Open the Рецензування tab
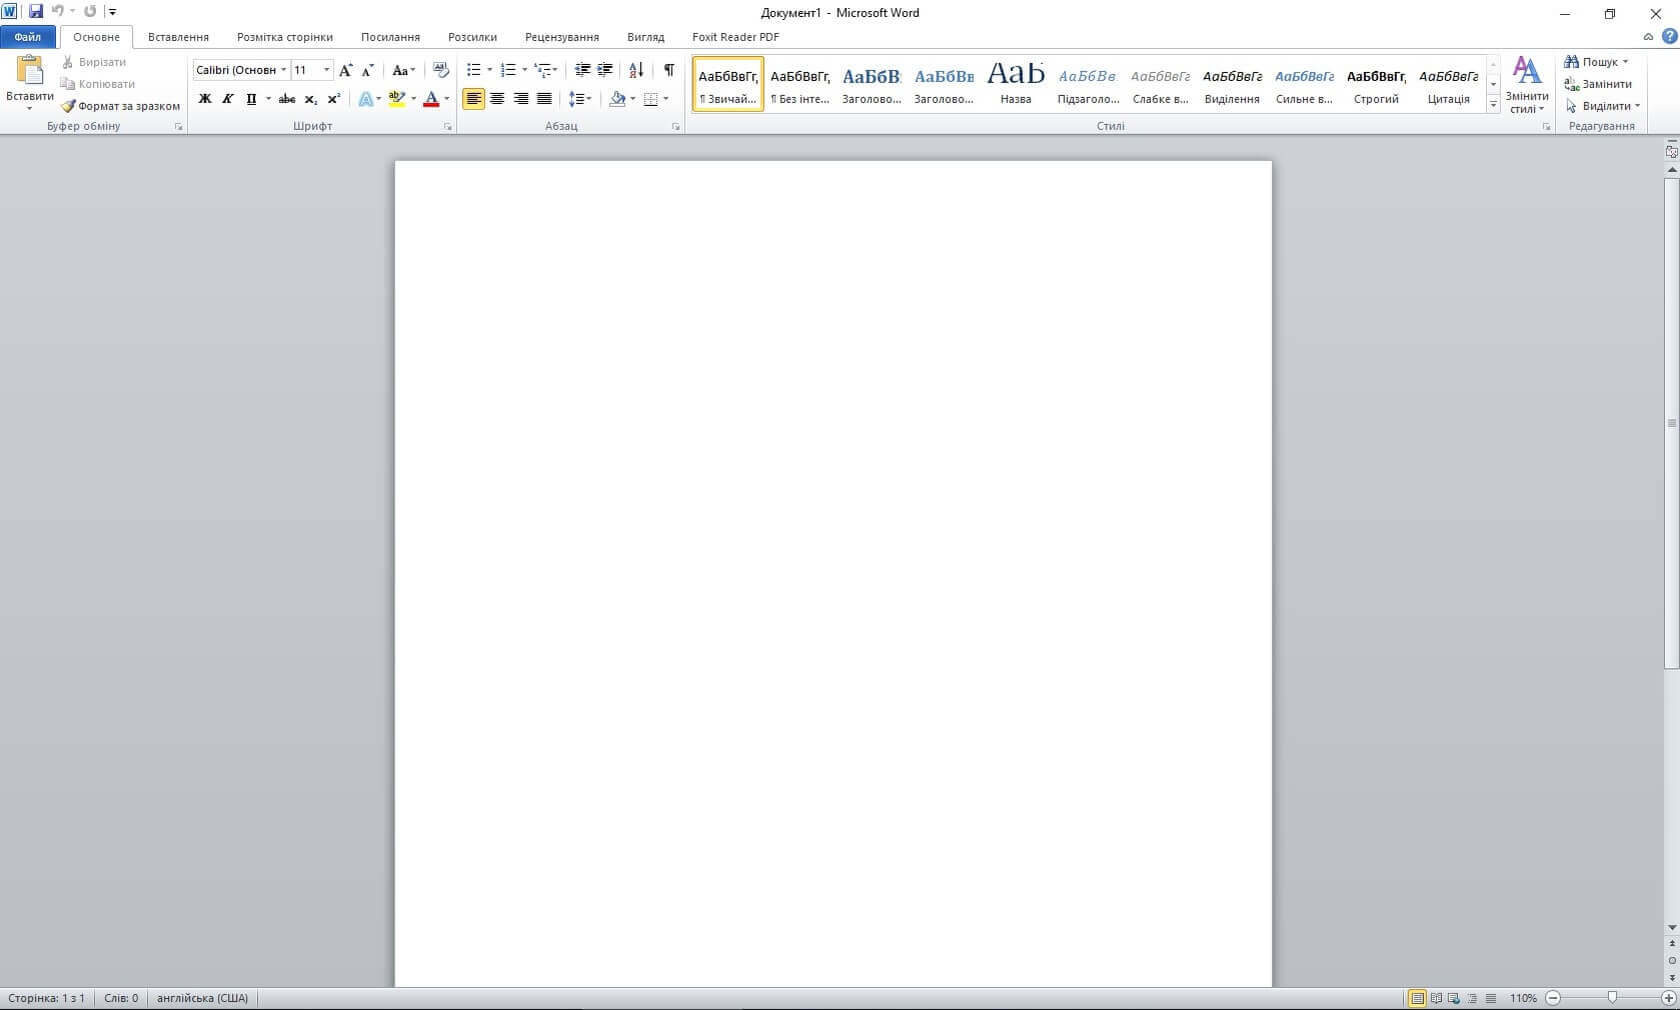 [562, 37]
